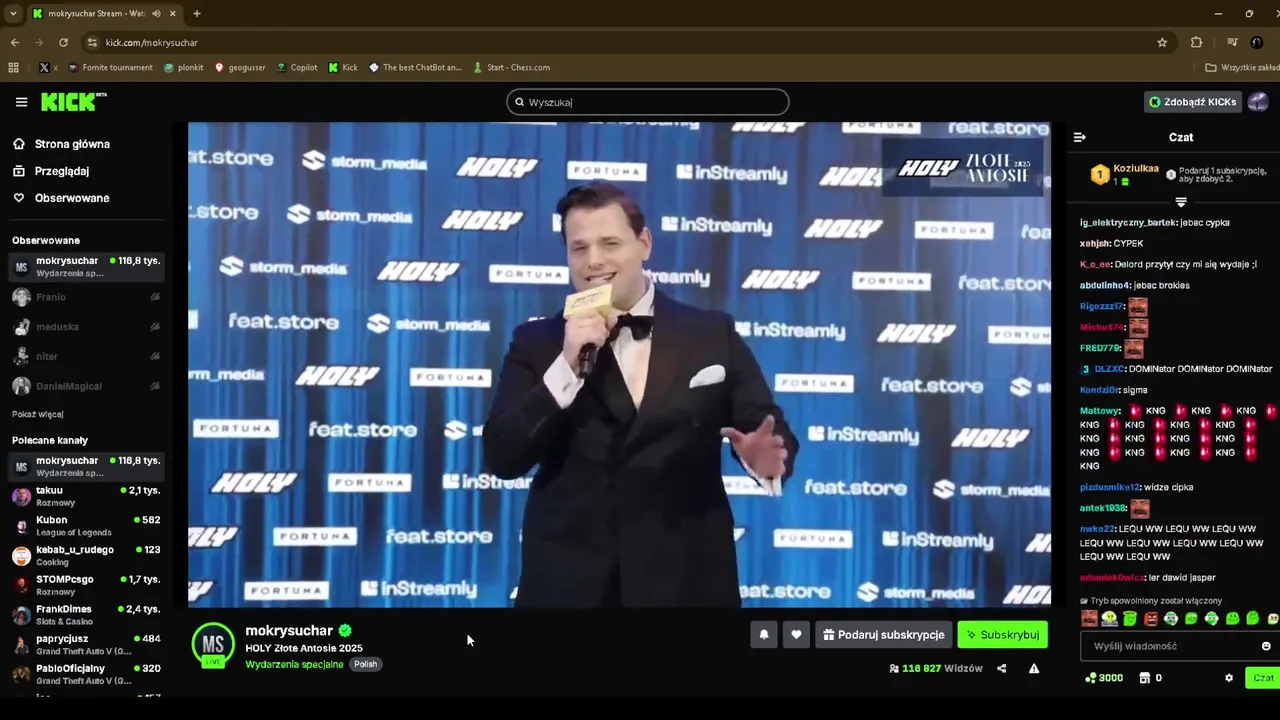Click the angry red emote in quick emotes
The image size is (1280, 720).
coord(1151,619)
